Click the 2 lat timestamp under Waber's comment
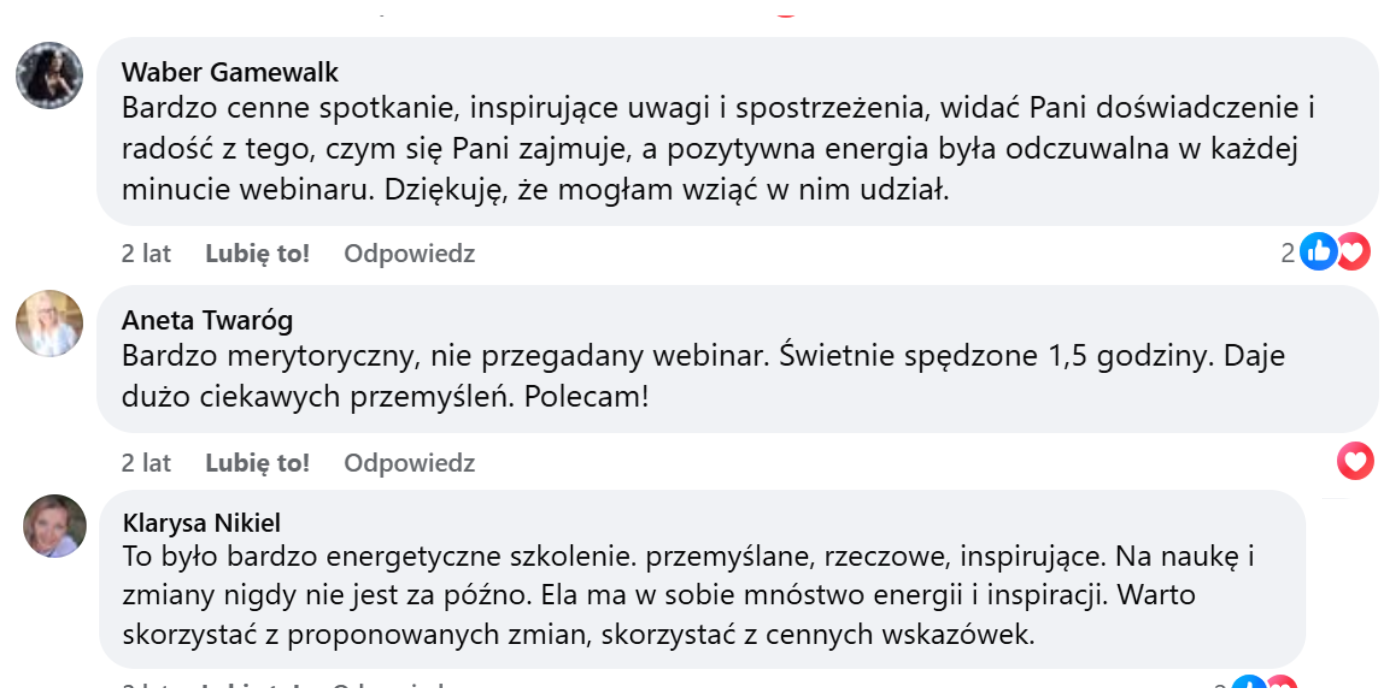The width and height of the screenshot is (1400, 700). (146, 254)
